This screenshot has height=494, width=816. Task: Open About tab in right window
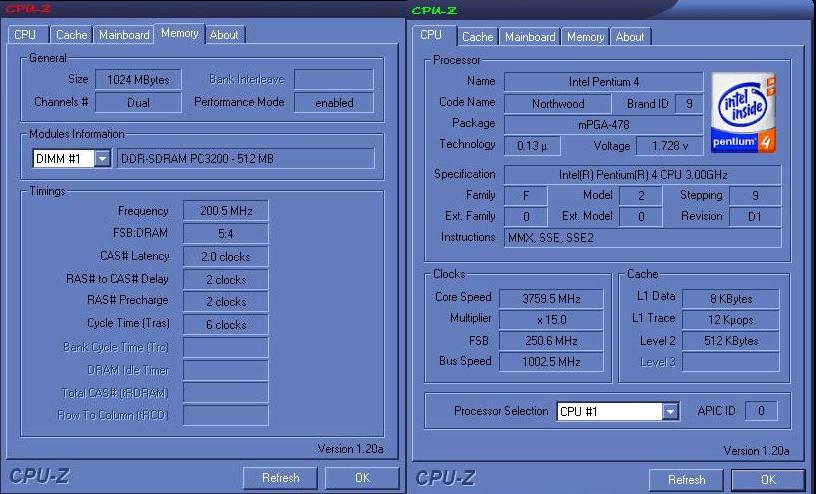coord(630,37)
